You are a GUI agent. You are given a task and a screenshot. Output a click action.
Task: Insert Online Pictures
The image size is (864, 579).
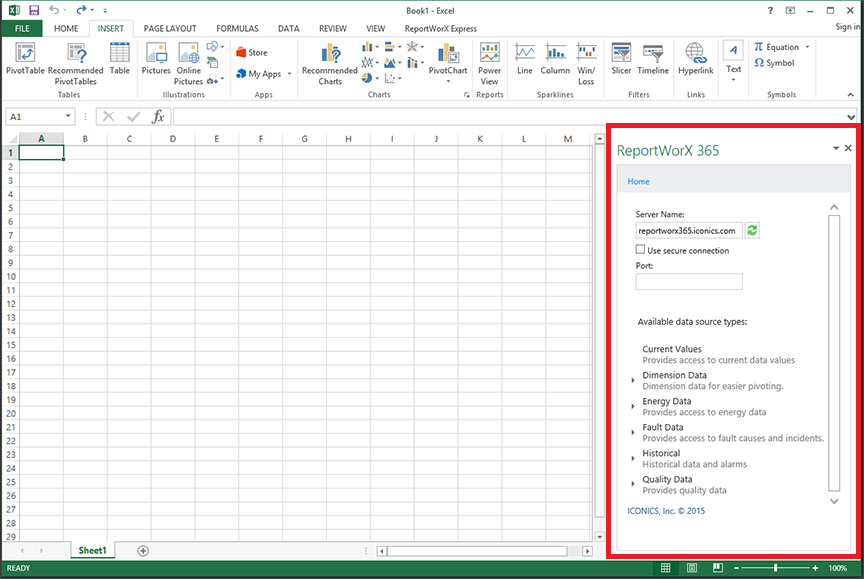coord(188,64)
